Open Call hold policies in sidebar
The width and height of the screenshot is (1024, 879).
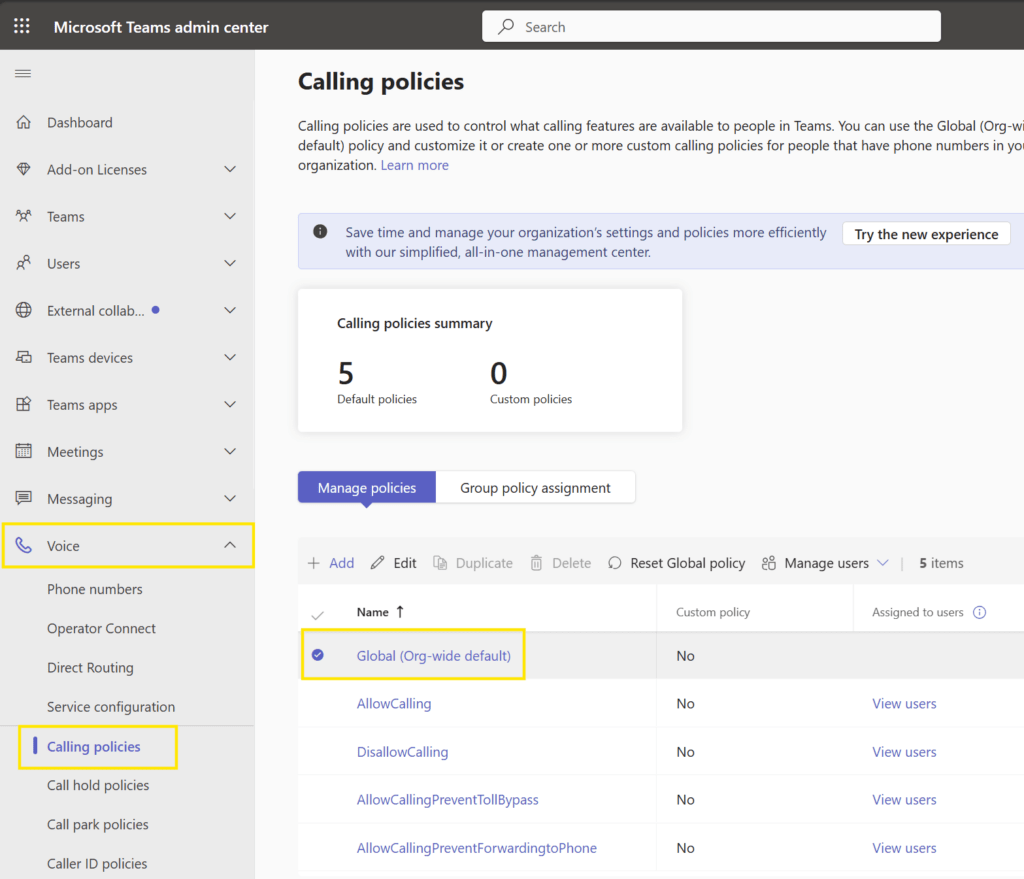tap(98, 785)
